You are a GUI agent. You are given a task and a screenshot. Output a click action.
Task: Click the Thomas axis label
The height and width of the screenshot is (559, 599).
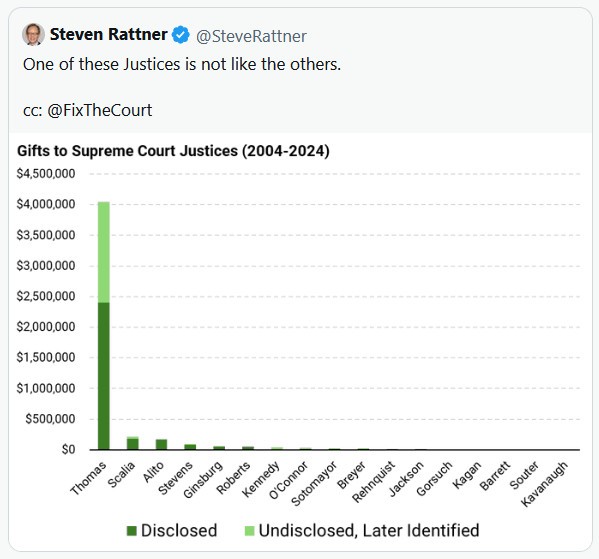88,478
